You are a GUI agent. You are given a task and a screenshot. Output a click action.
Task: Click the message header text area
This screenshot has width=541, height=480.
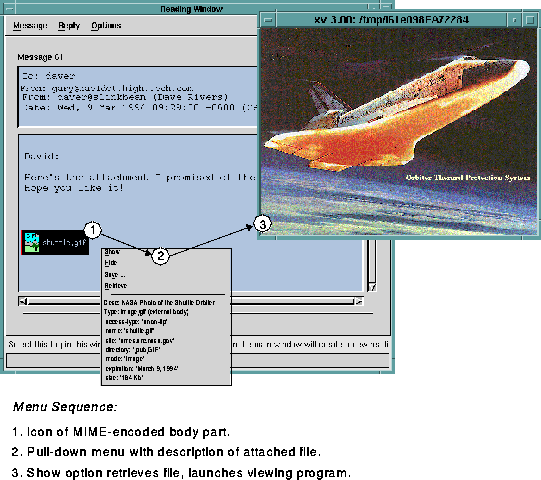[x=138, y=97]
